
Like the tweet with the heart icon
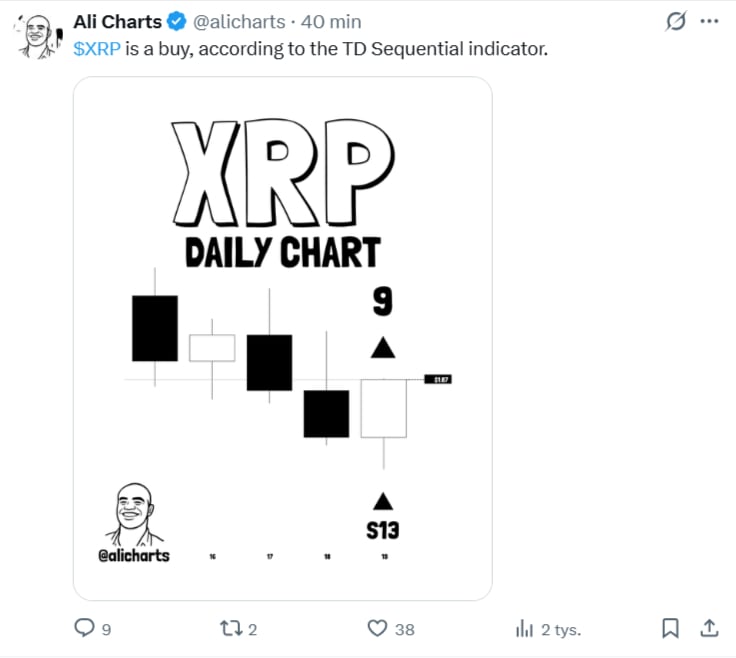tap(377, 629)
